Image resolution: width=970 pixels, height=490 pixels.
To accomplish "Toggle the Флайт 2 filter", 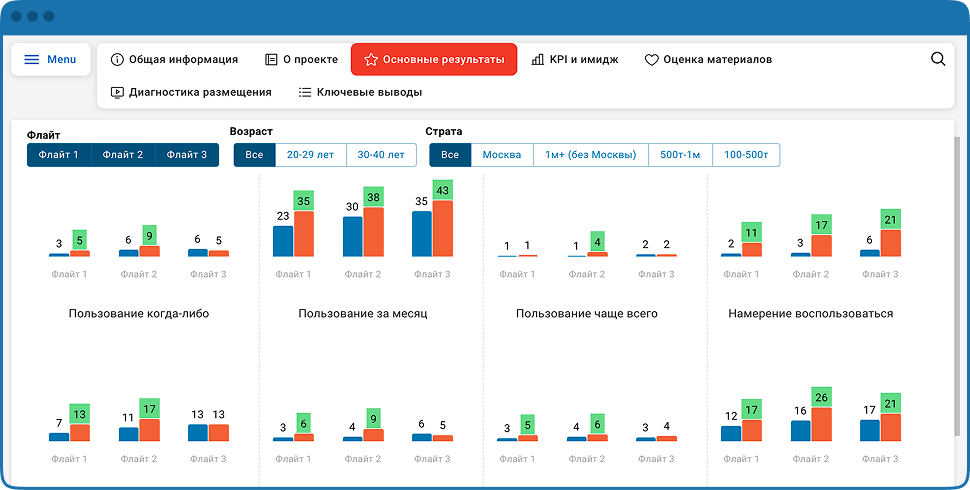I will coord(123,155).
